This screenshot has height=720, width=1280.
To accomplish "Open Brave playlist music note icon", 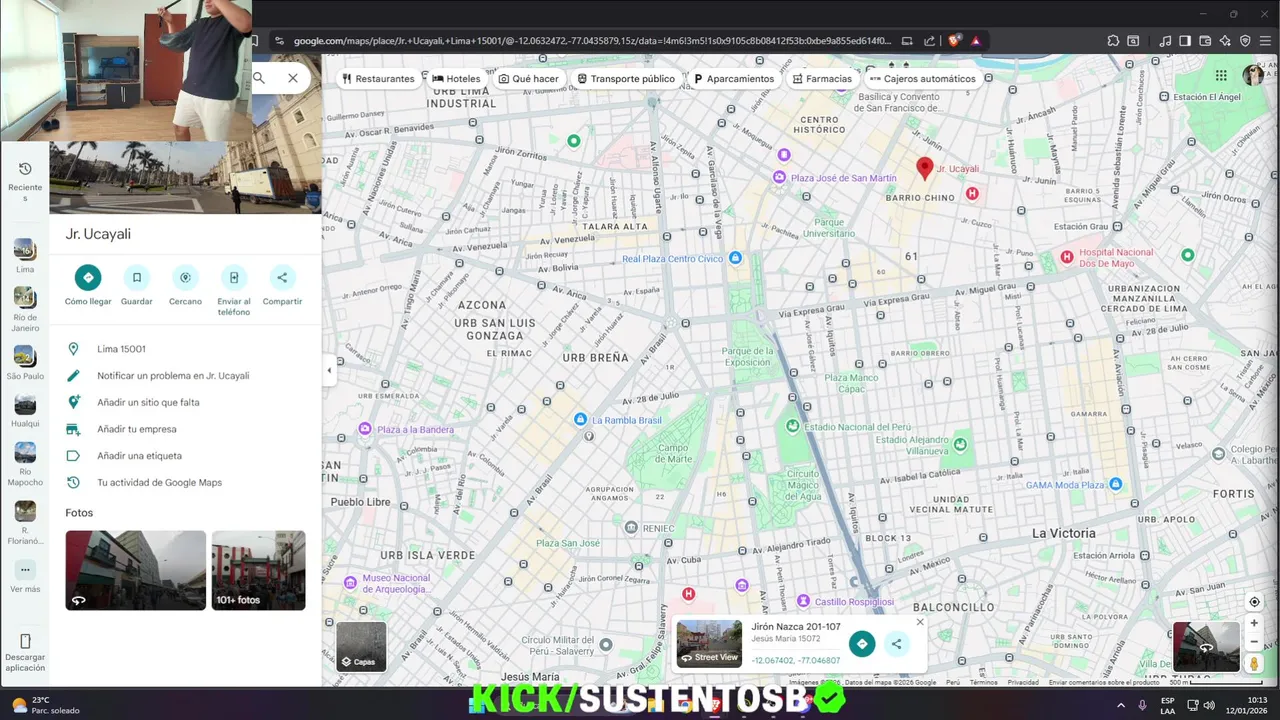I will pos(1165,41).
